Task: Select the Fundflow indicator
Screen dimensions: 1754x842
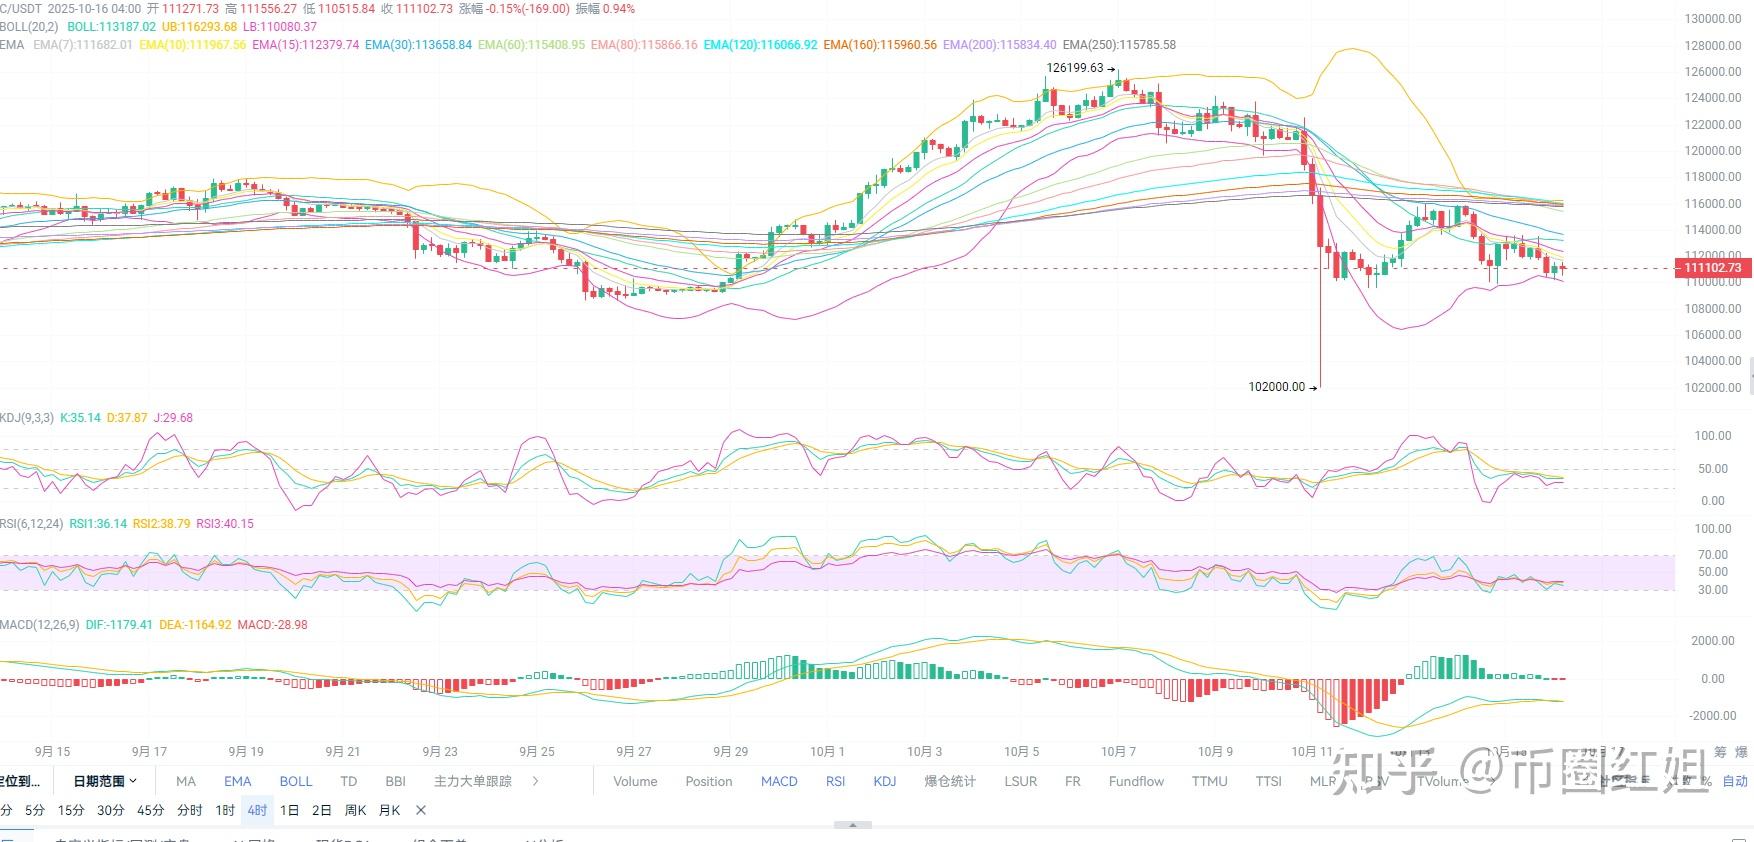Action: tap(1136, 781)
